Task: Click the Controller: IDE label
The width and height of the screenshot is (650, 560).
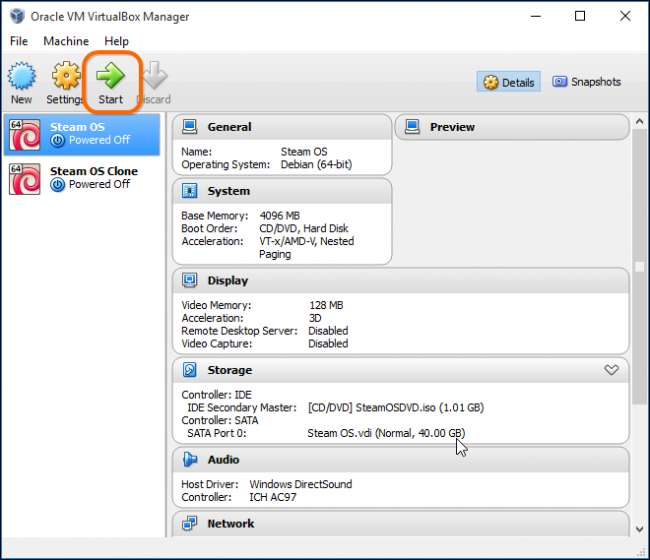Action: 216,395
